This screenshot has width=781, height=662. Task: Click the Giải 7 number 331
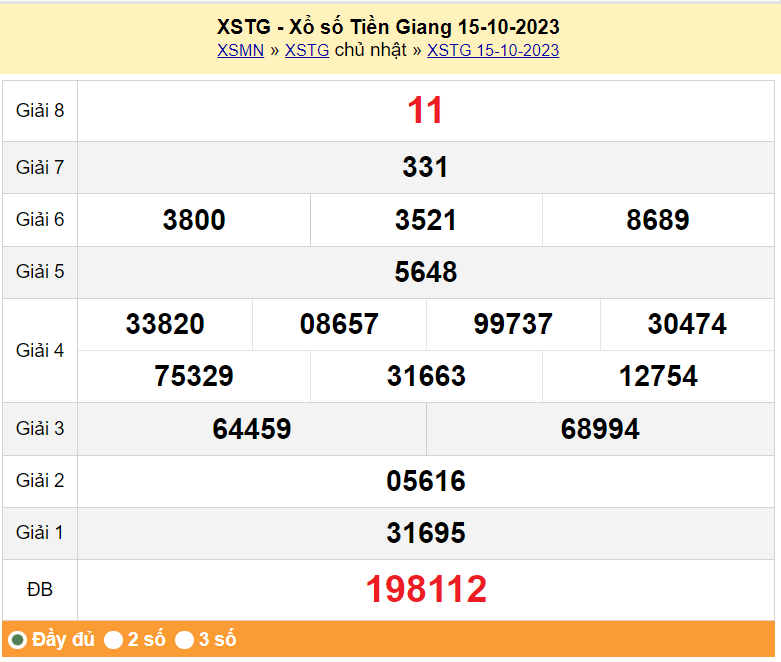coord(425,167)
